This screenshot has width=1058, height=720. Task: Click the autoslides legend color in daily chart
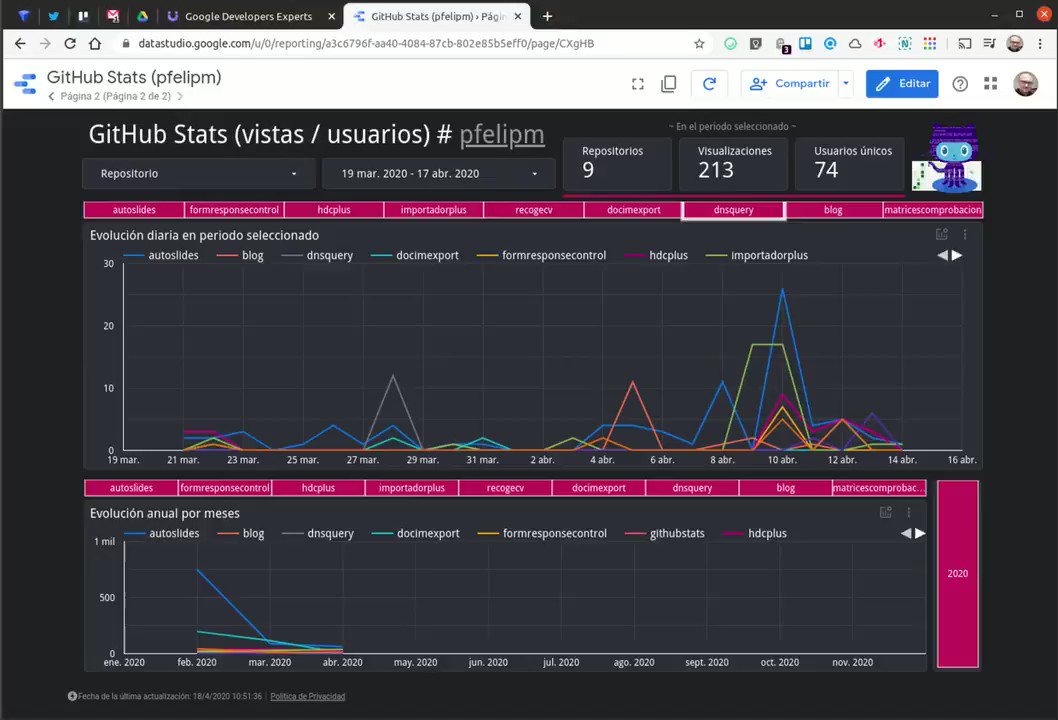tap(134, 256)
